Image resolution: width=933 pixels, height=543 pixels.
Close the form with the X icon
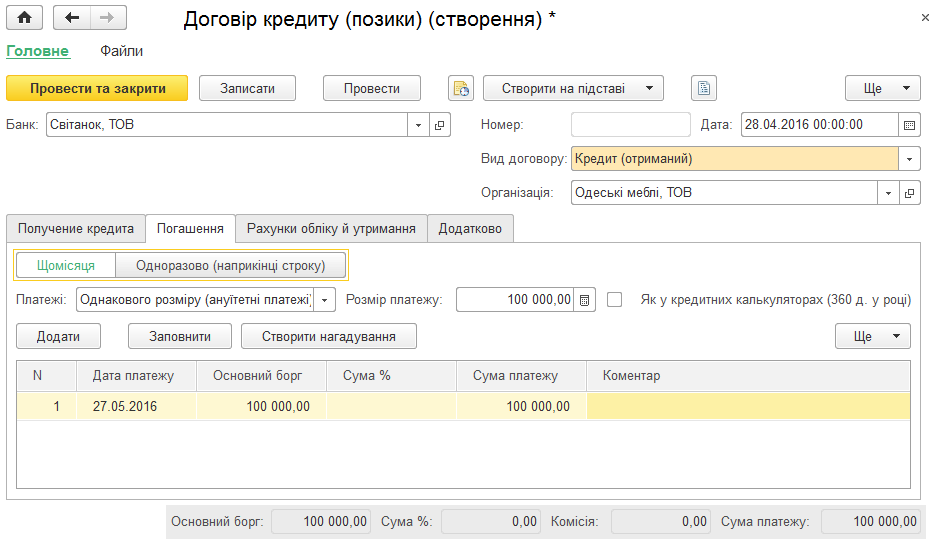925,18
